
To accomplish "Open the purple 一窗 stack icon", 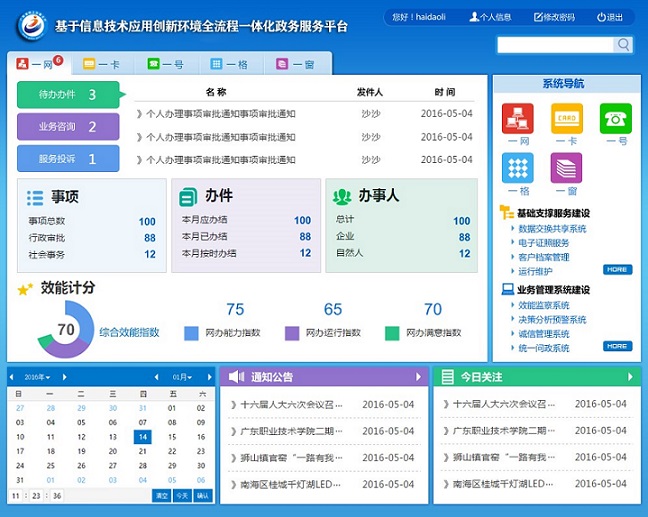I will click(x=567, y=167).
